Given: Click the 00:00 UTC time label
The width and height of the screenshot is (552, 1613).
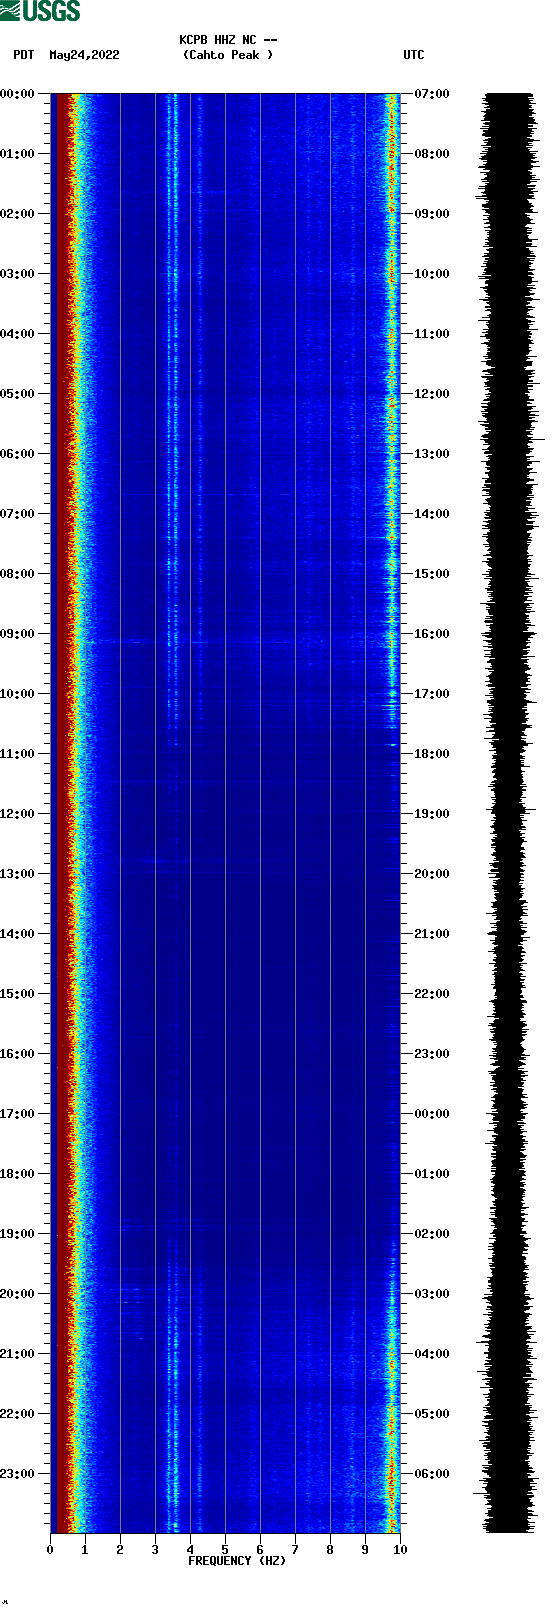Looking at the screenshot, I should point(432,1114).
